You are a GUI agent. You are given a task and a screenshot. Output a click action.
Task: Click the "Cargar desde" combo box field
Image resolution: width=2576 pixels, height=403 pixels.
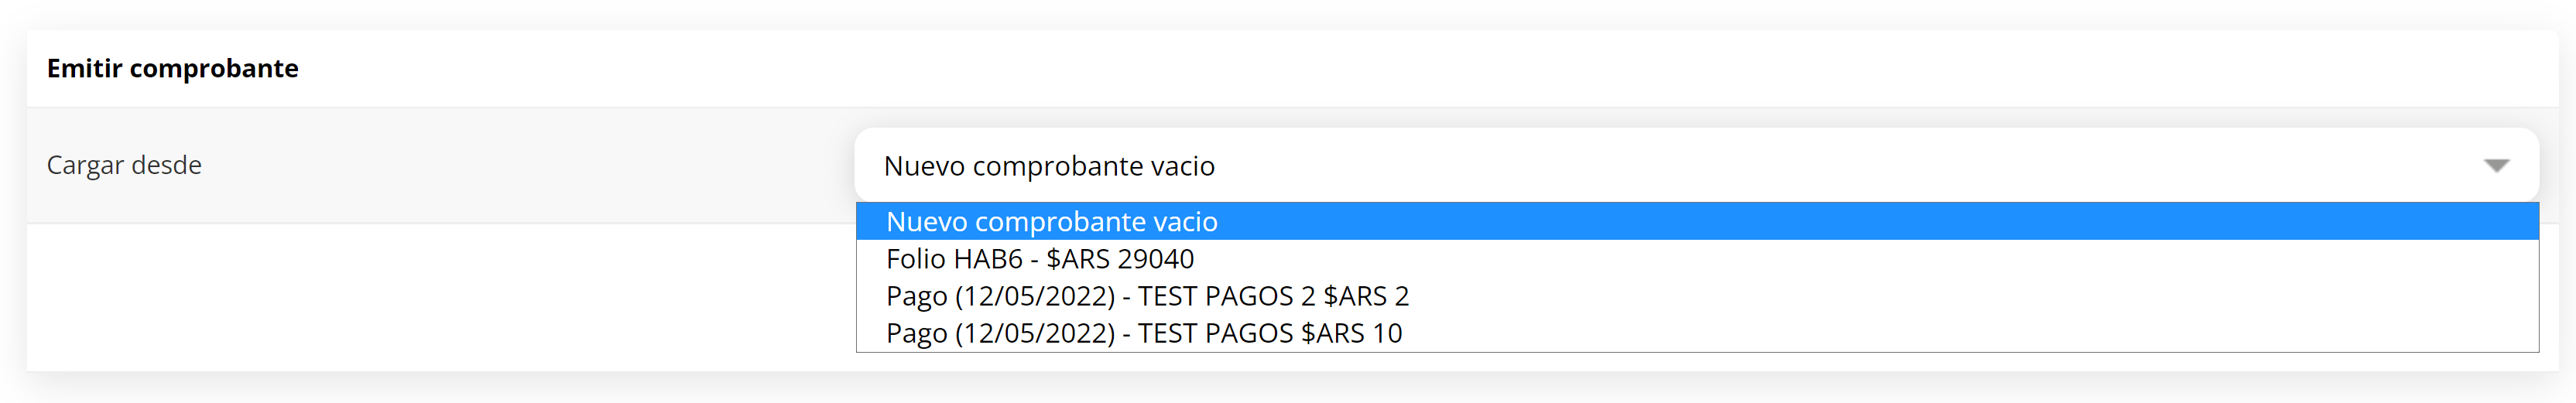1600,165
